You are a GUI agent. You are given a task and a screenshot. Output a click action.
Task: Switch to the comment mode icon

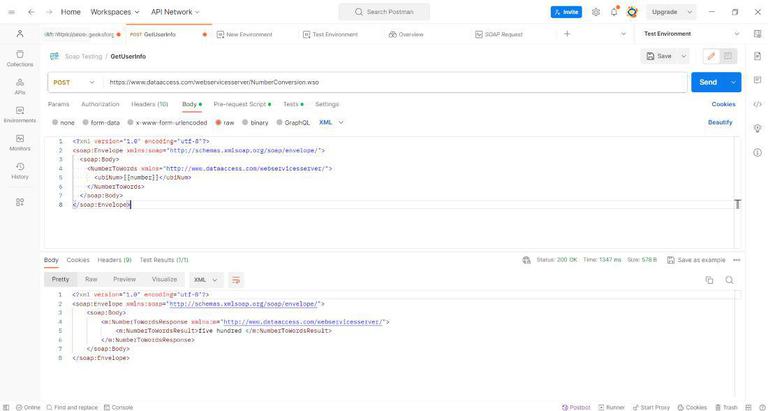728,56
